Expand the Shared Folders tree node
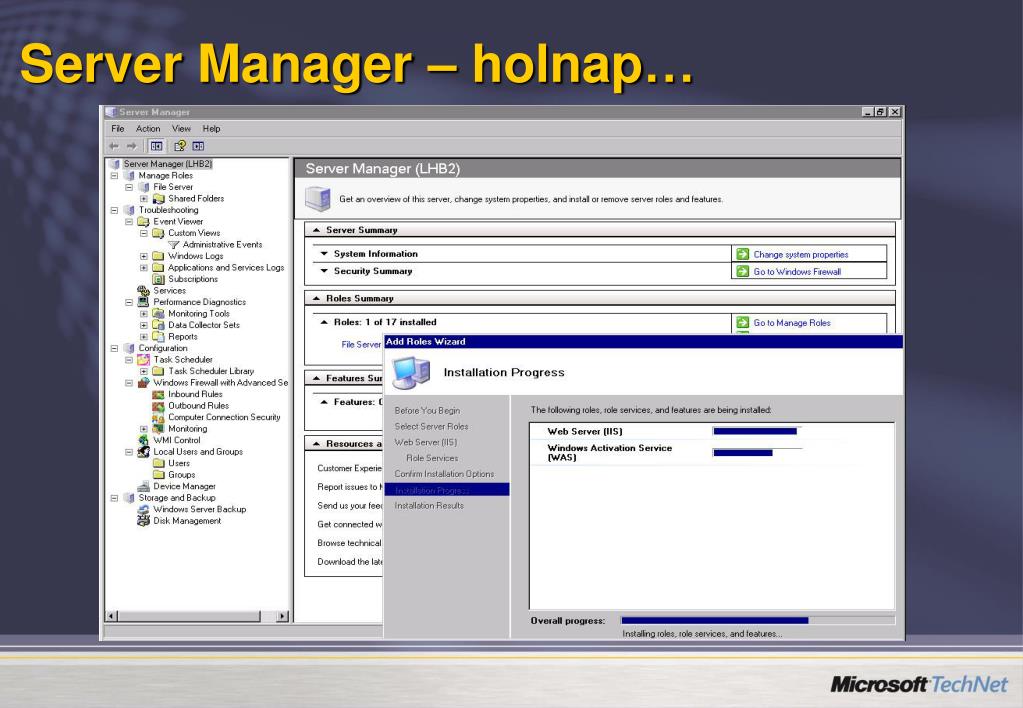 [x=144, y=198]
